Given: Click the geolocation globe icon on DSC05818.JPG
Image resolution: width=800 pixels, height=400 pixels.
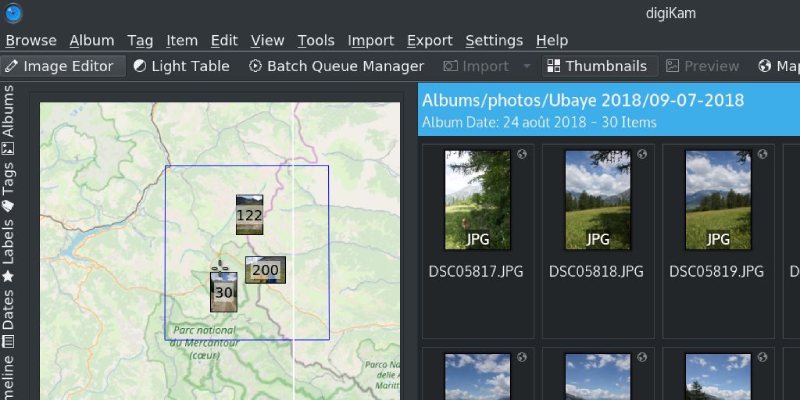Looking at the screenshot, I should click(x=642, y=154).
